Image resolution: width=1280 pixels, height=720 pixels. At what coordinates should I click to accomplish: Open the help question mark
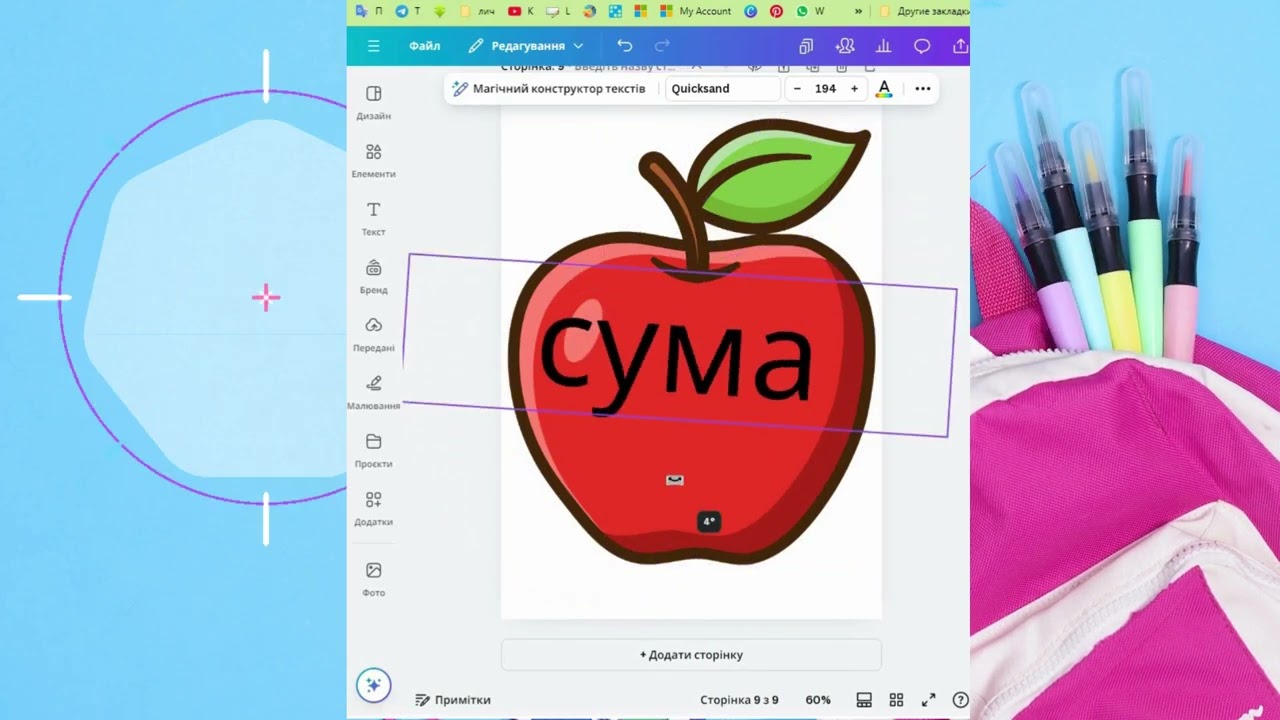click(x=960, y=700)
